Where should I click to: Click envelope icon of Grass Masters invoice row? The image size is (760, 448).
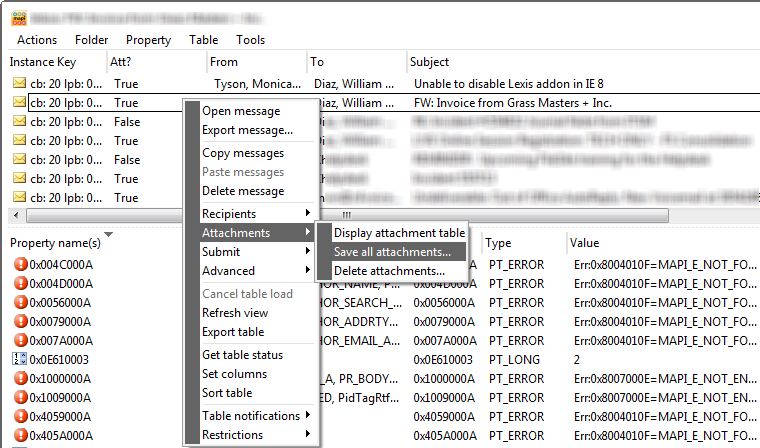click(x=19, y=102)
